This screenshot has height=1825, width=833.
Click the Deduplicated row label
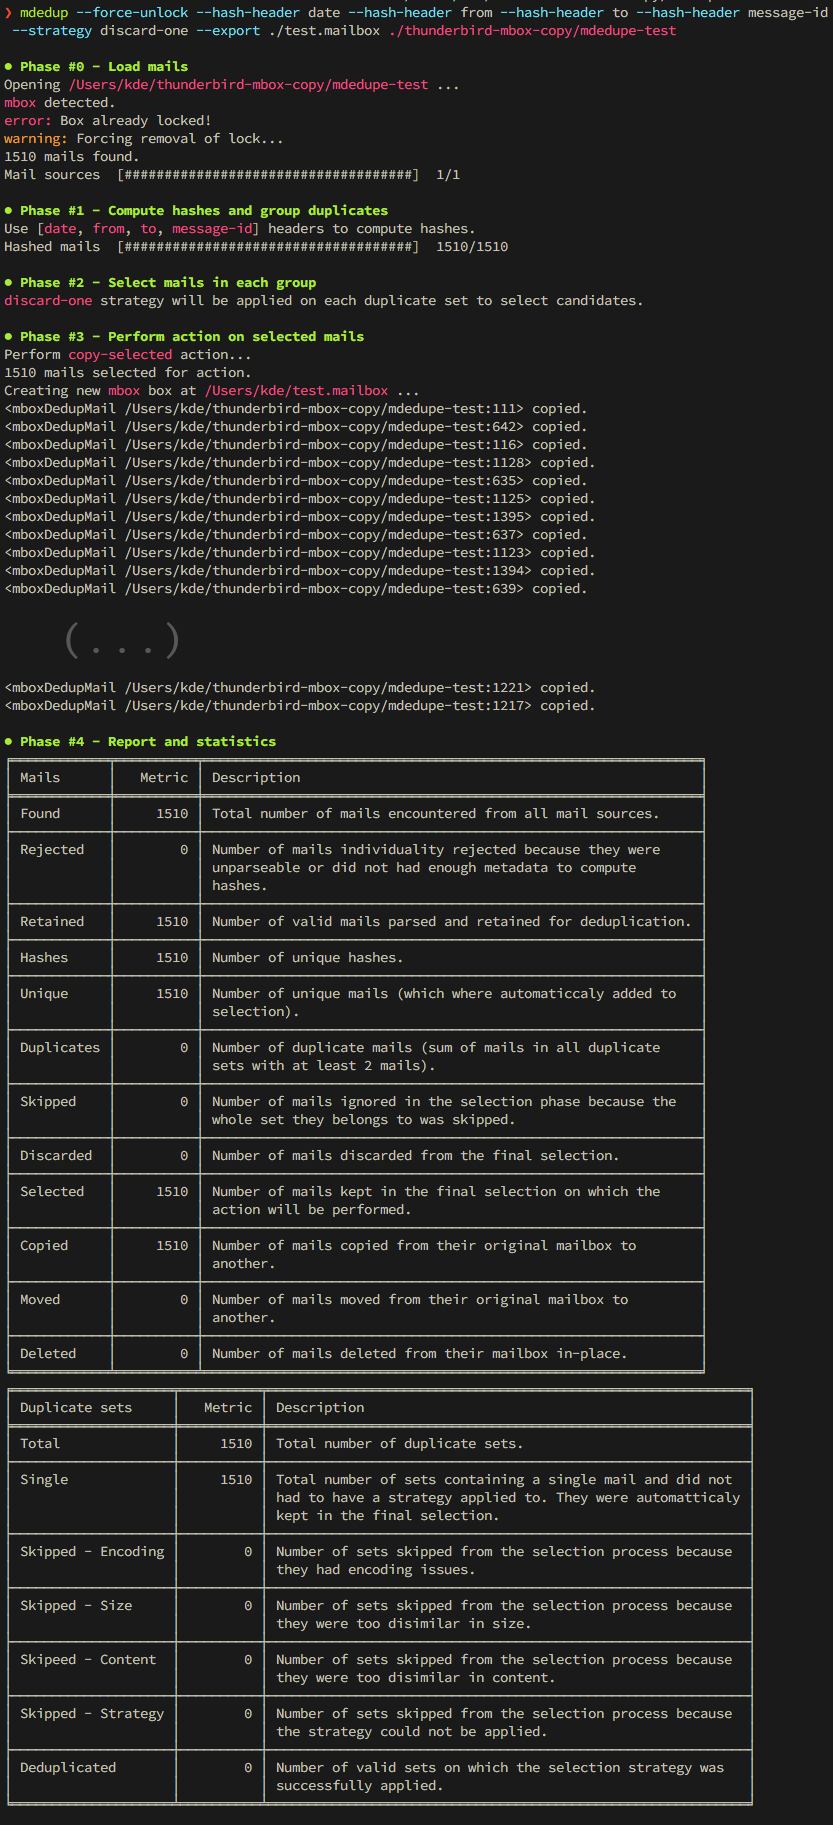click(68, 1768)
